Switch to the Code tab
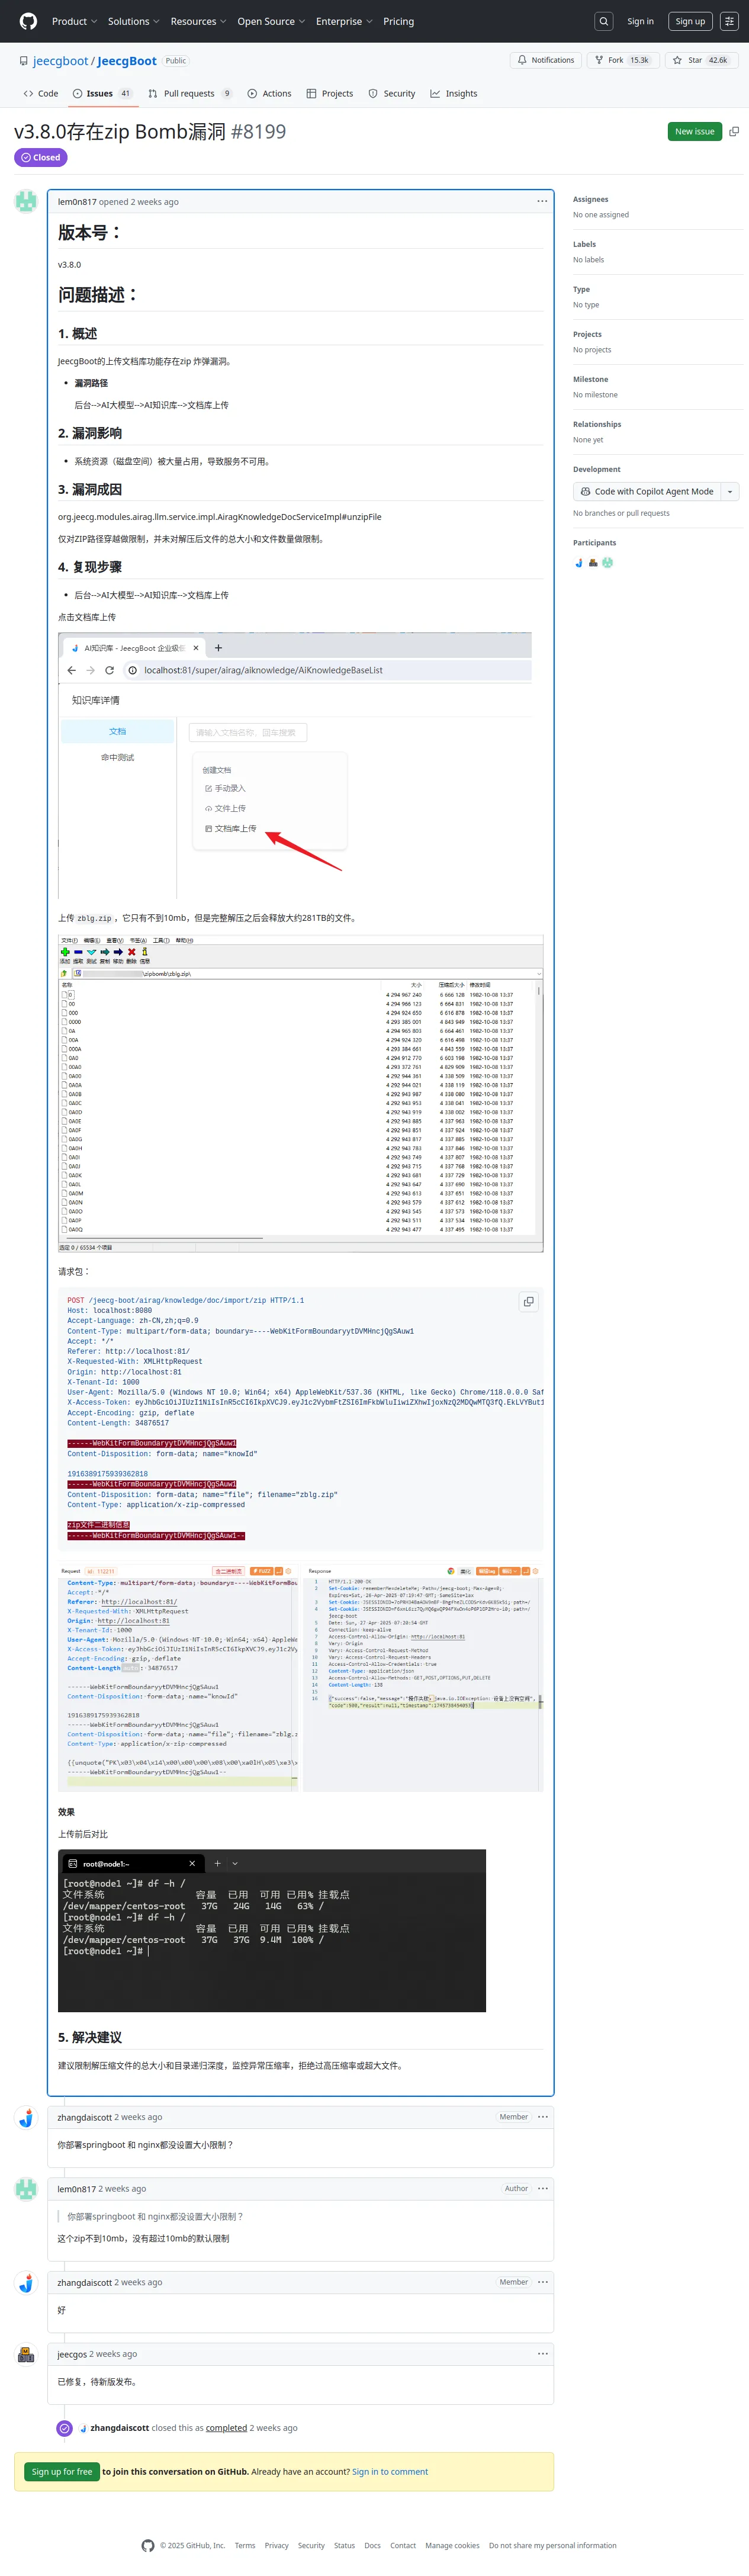The width and height of the screenshot is (749, 2576). click(41, 93)
